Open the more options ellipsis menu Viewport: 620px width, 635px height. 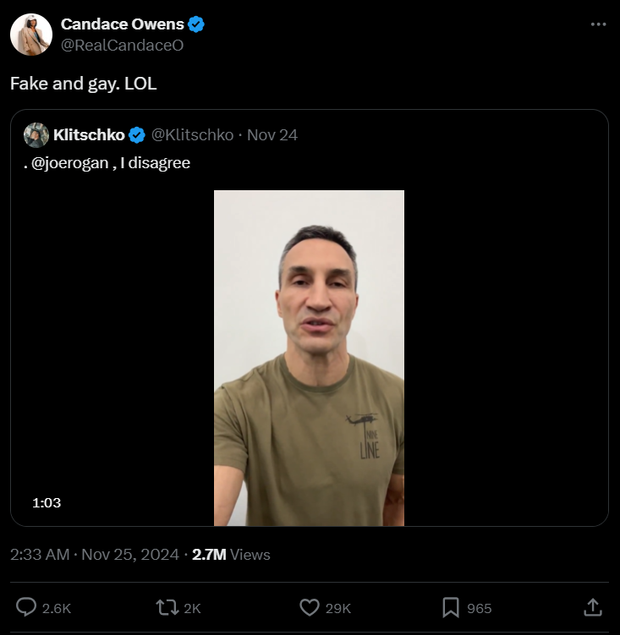point(598,24)
